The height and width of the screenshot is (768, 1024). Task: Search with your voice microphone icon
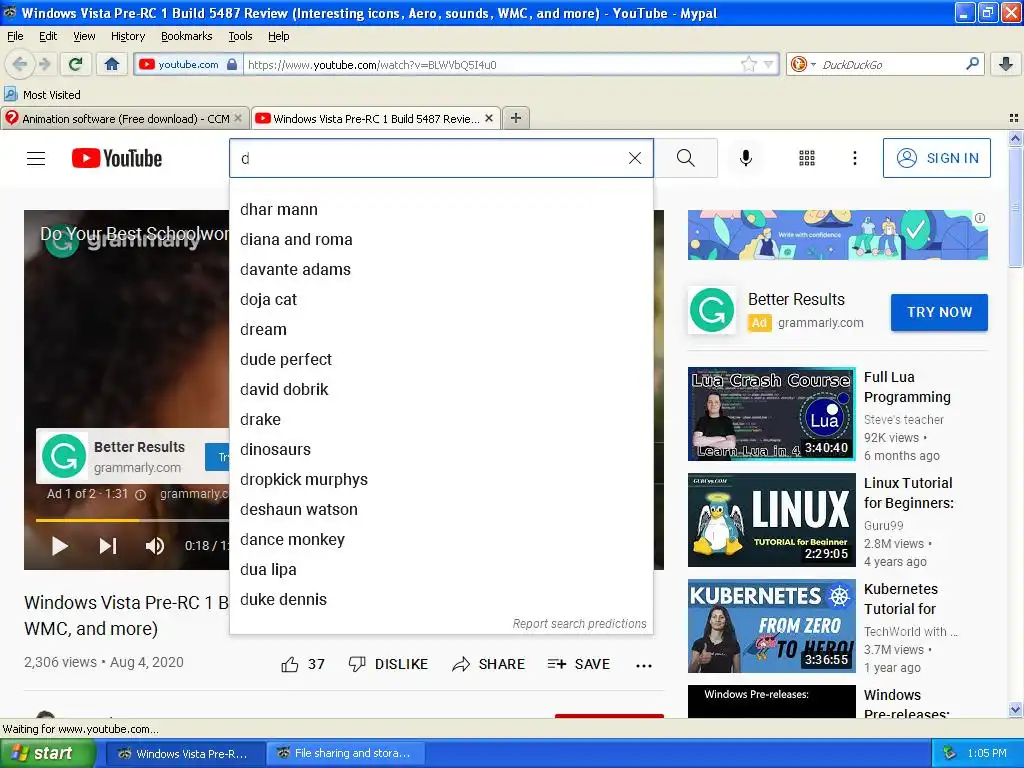[746, 158]
